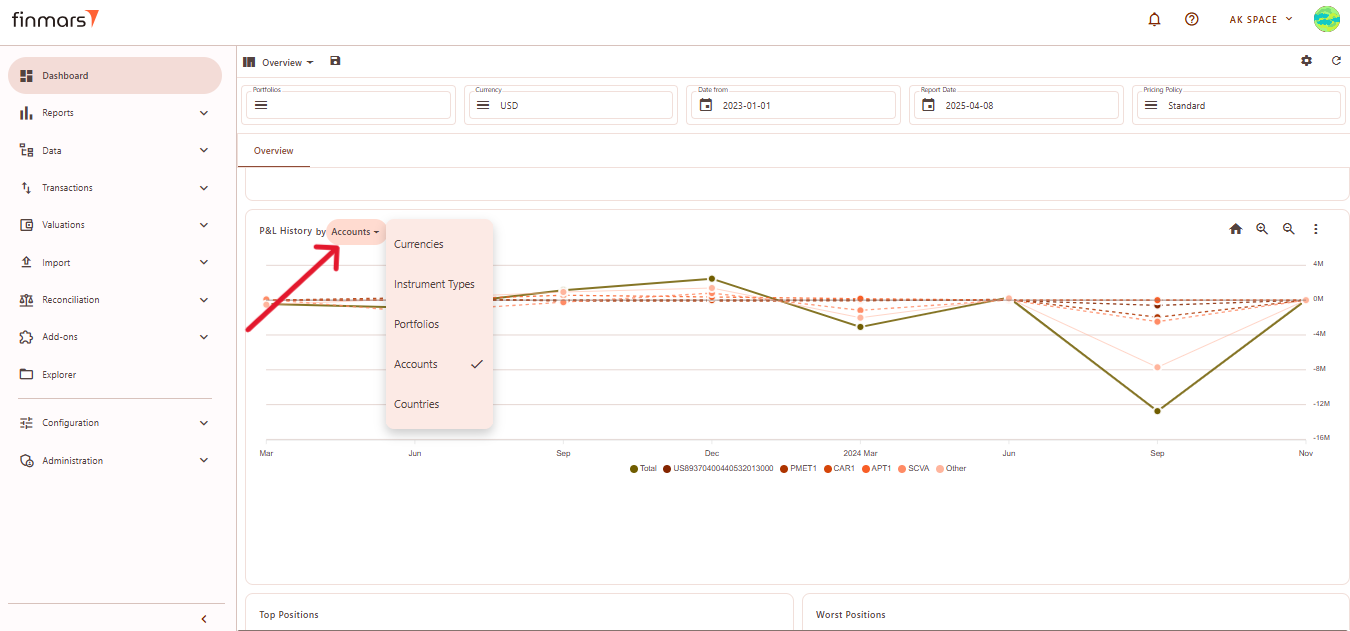Click the notification bell icon
Screen dimensions: 1350x631
coord(1155,19)
